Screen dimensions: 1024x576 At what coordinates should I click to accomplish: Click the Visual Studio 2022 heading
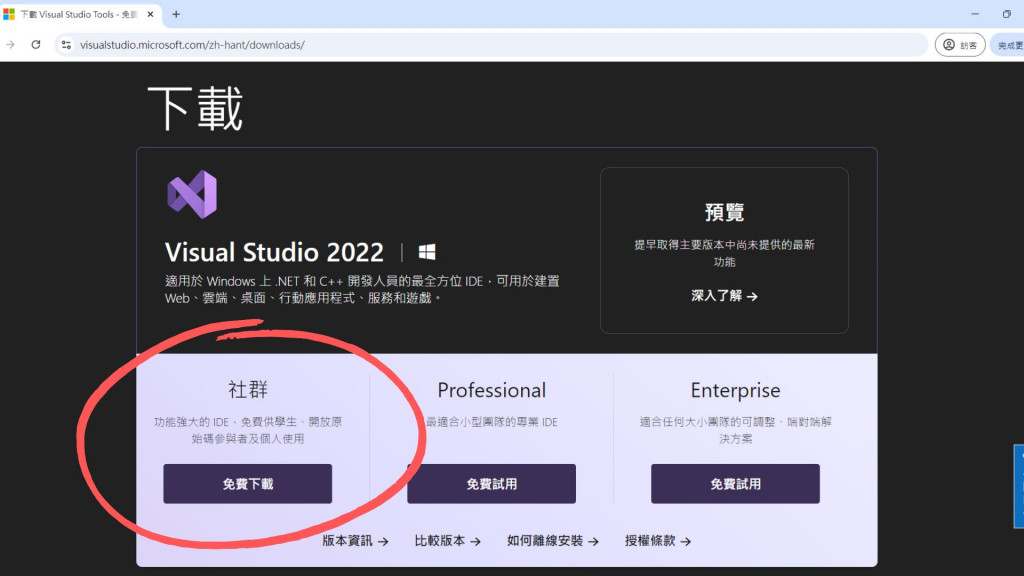coord(274,252)
